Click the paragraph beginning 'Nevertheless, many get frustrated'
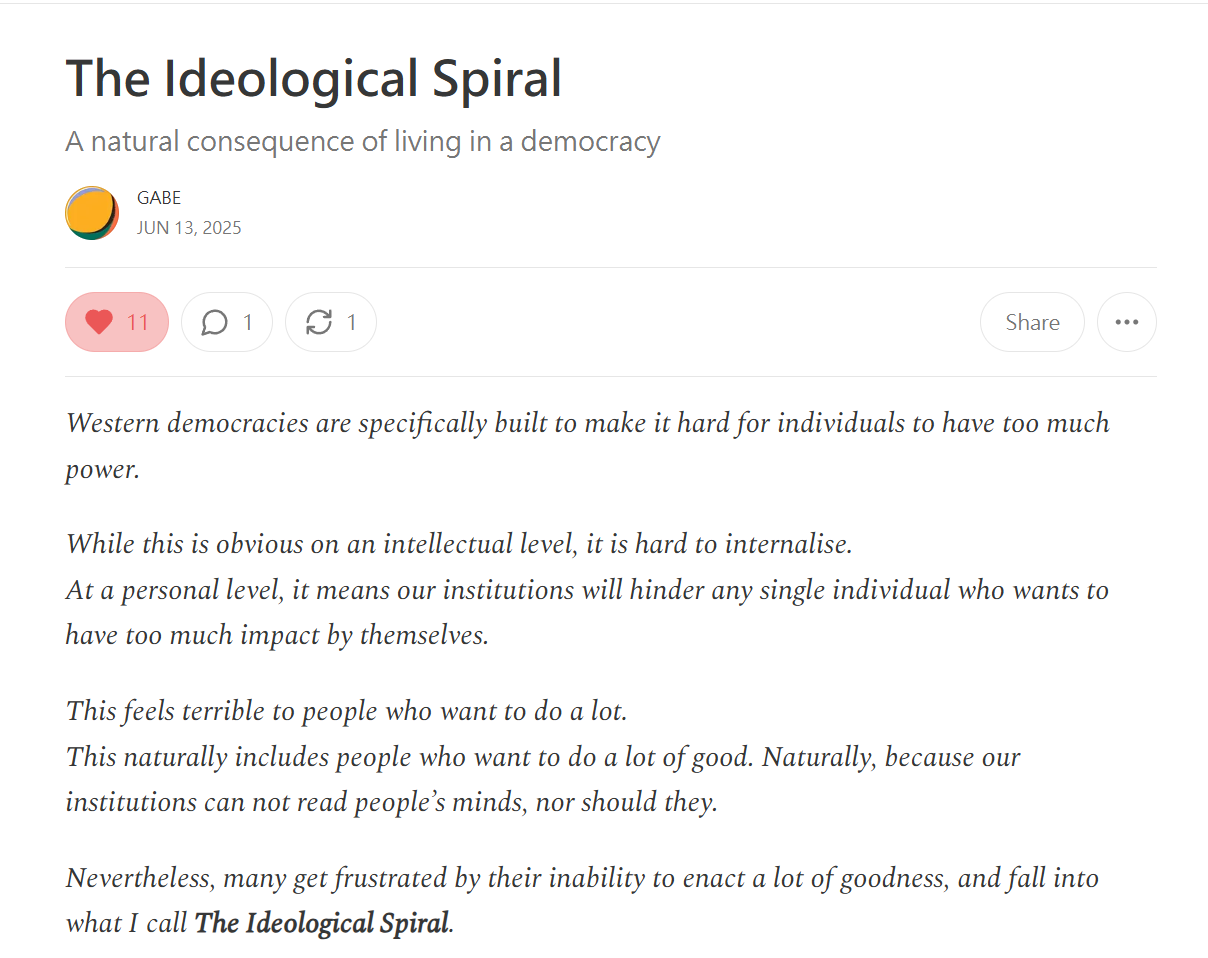This screenshot has height=958, width=1208. tap(582, 900)
